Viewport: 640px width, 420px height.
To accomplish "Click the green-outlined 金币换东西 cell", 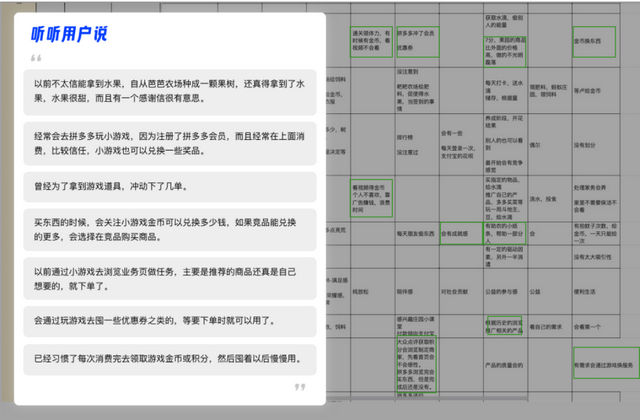I will (594, 42).
